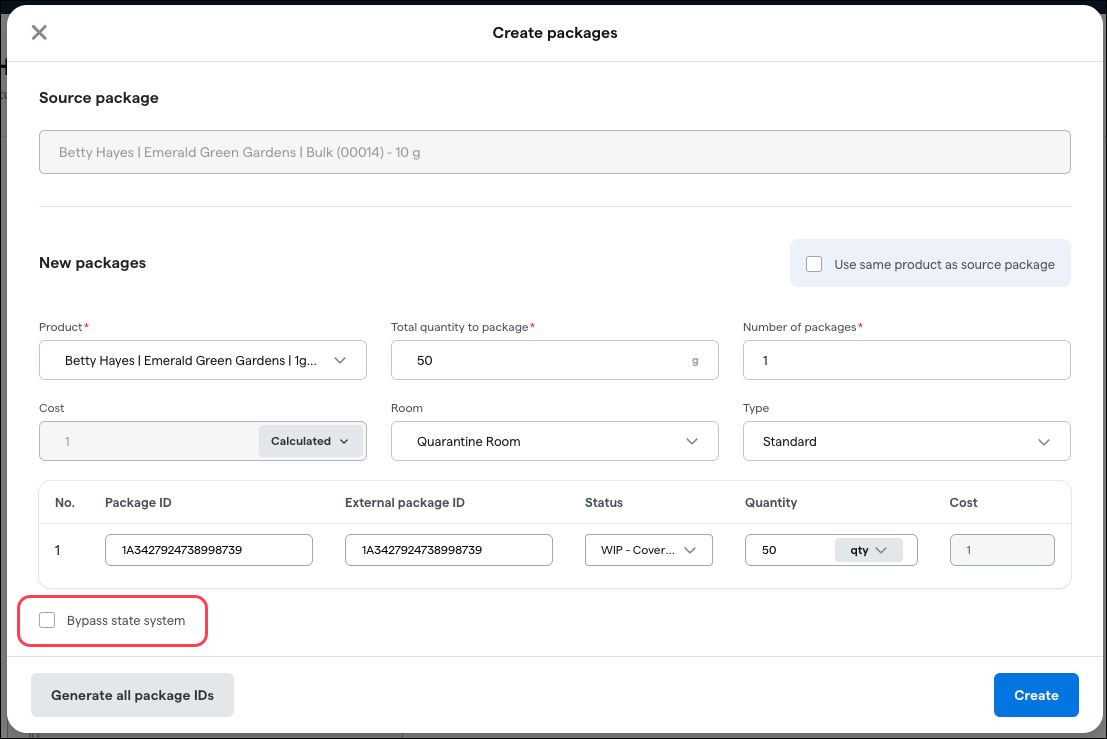
Task: Focus the Package ID input in row 1
Action: click(209, 550)
